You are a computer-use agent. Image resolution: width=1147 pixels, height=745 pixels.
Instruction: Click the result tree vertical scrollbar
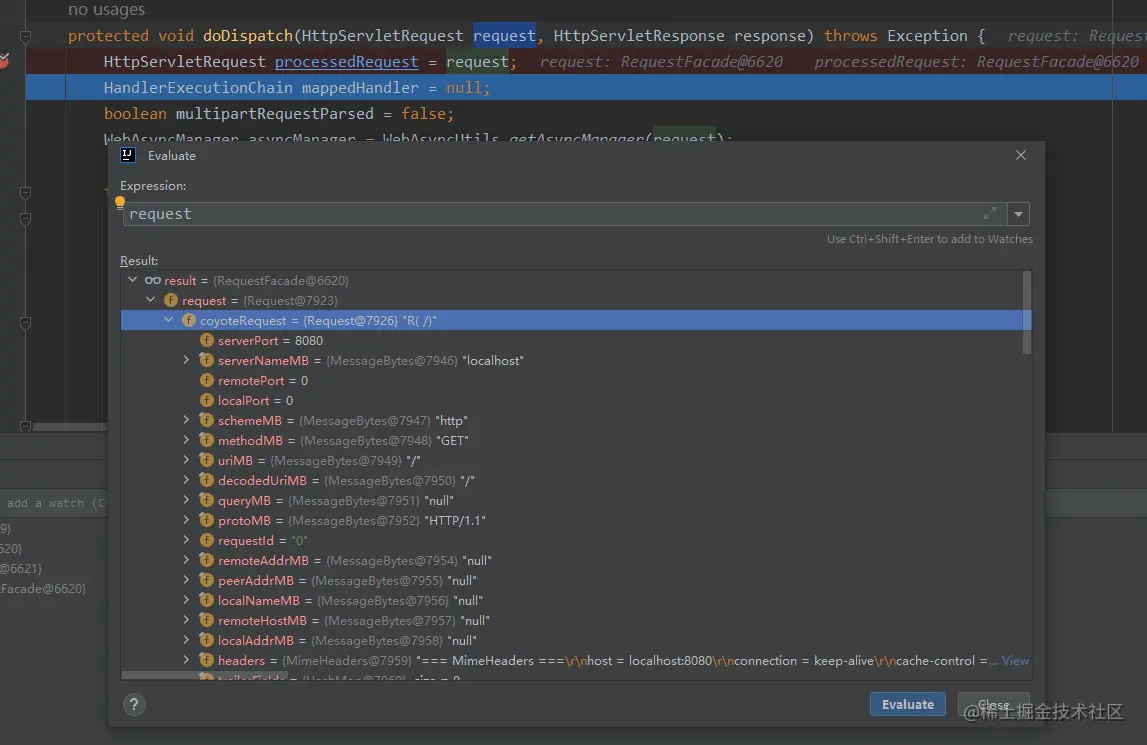(1026, 313)
